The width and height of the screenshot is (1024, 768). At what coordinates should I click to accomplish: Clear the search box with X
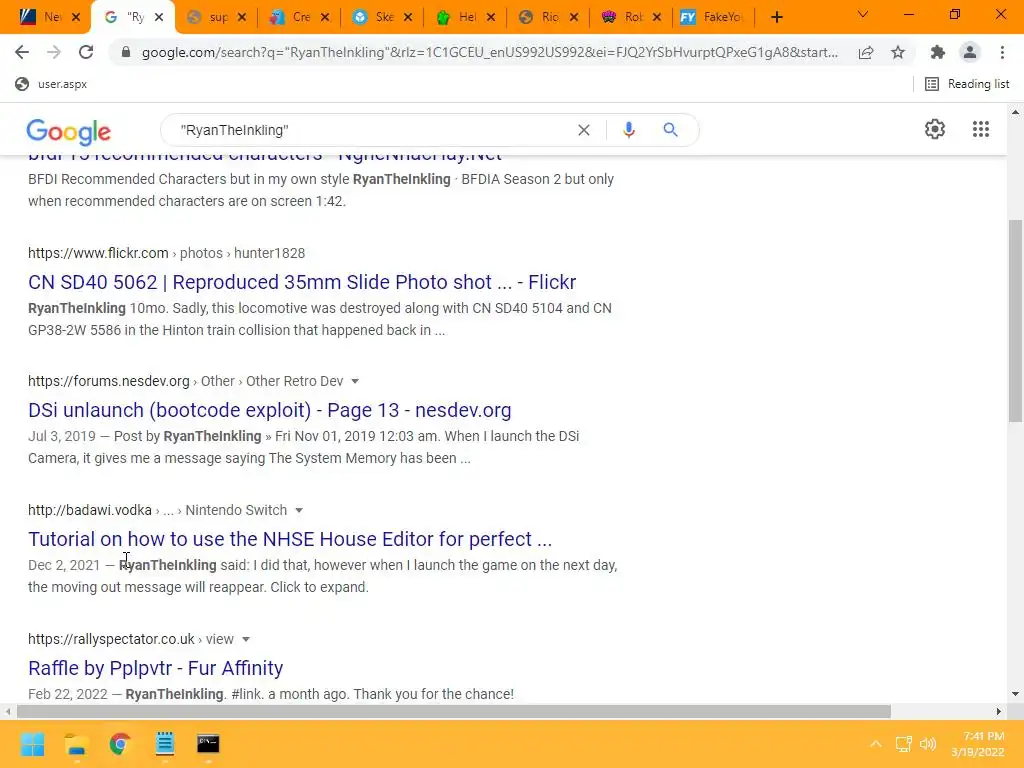click(584, 130)
